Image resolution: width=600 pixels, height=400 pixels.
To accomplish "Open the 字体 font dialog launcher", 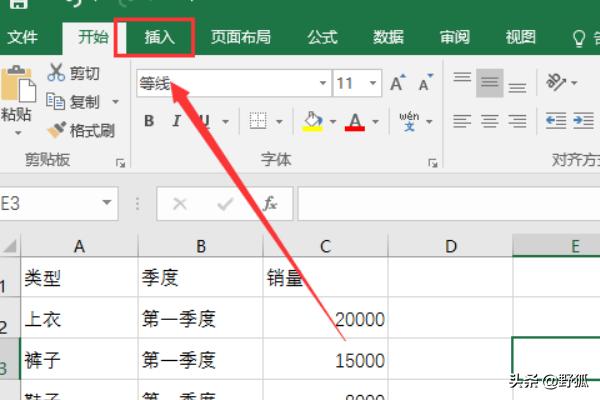I will pyautogui.click(x=433, y=163).
